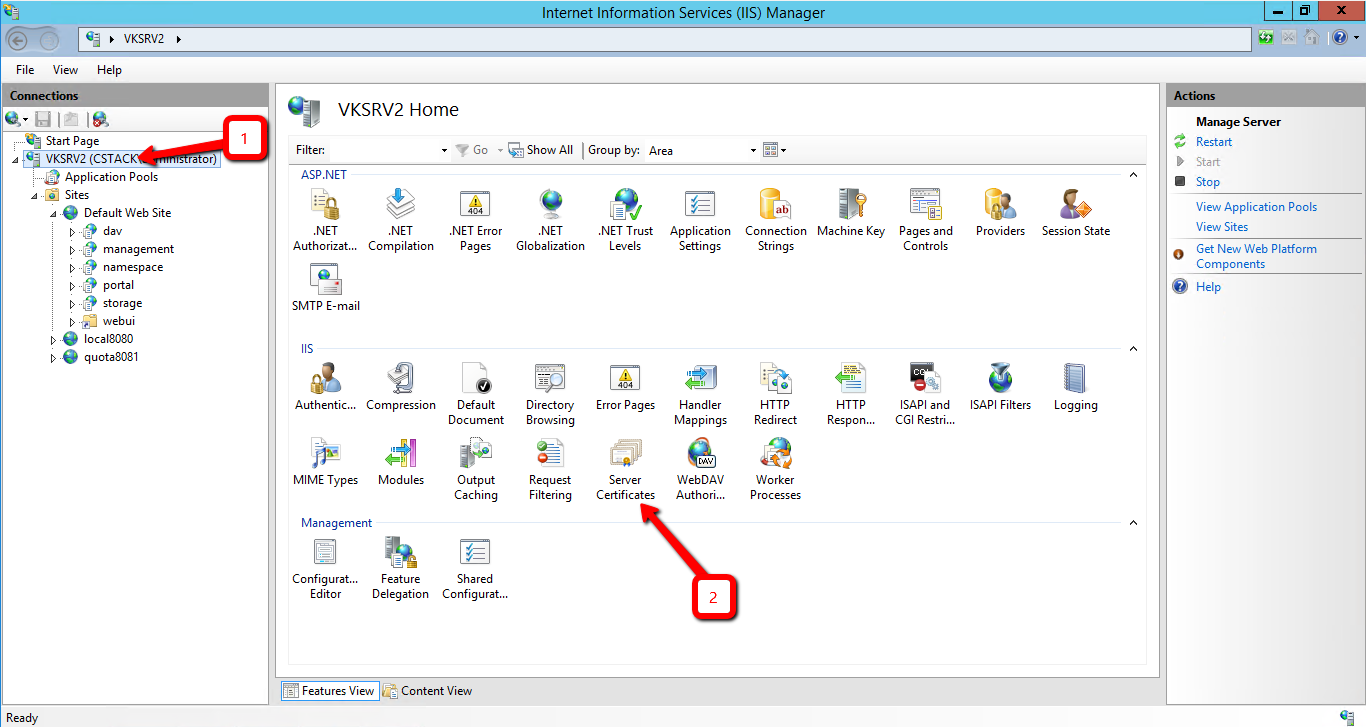Viewport: 1366px width, 727px height.
Task: Open Default Document feature
Action: (x=475, y=394)
